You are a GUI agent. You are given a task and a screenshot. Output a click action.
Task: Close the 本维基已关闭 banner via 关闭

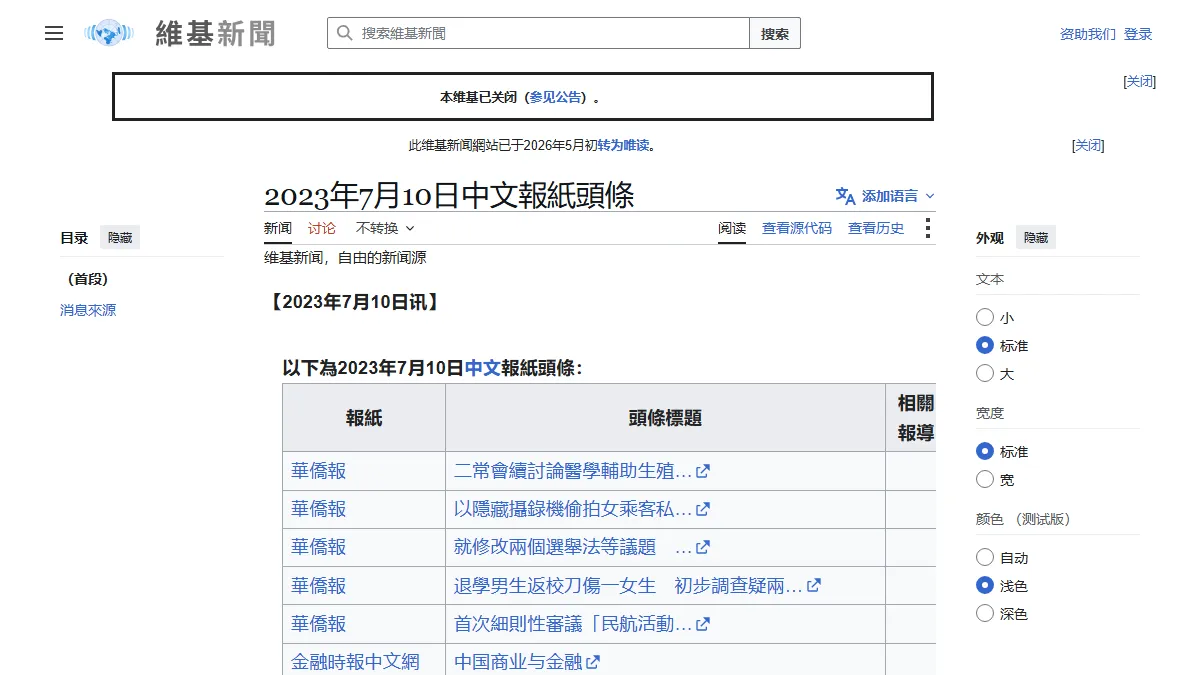click(x=1140, y=81)
